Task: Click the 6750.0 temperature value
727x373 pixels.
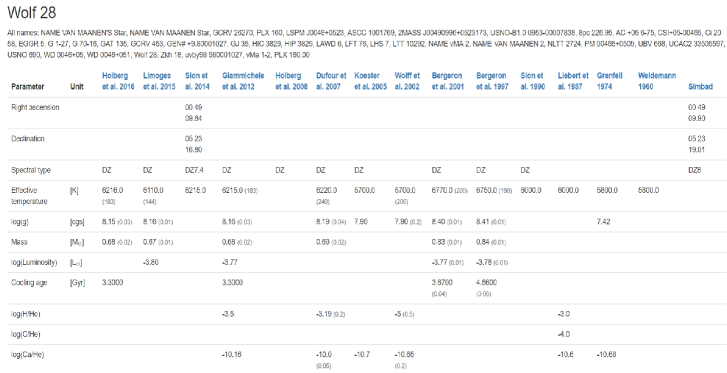Action: click(487, 190)
